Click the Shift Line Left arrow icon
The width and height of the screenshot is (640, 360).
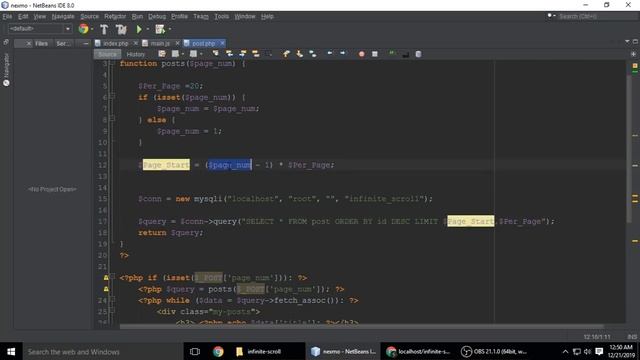tap(329, 53)
